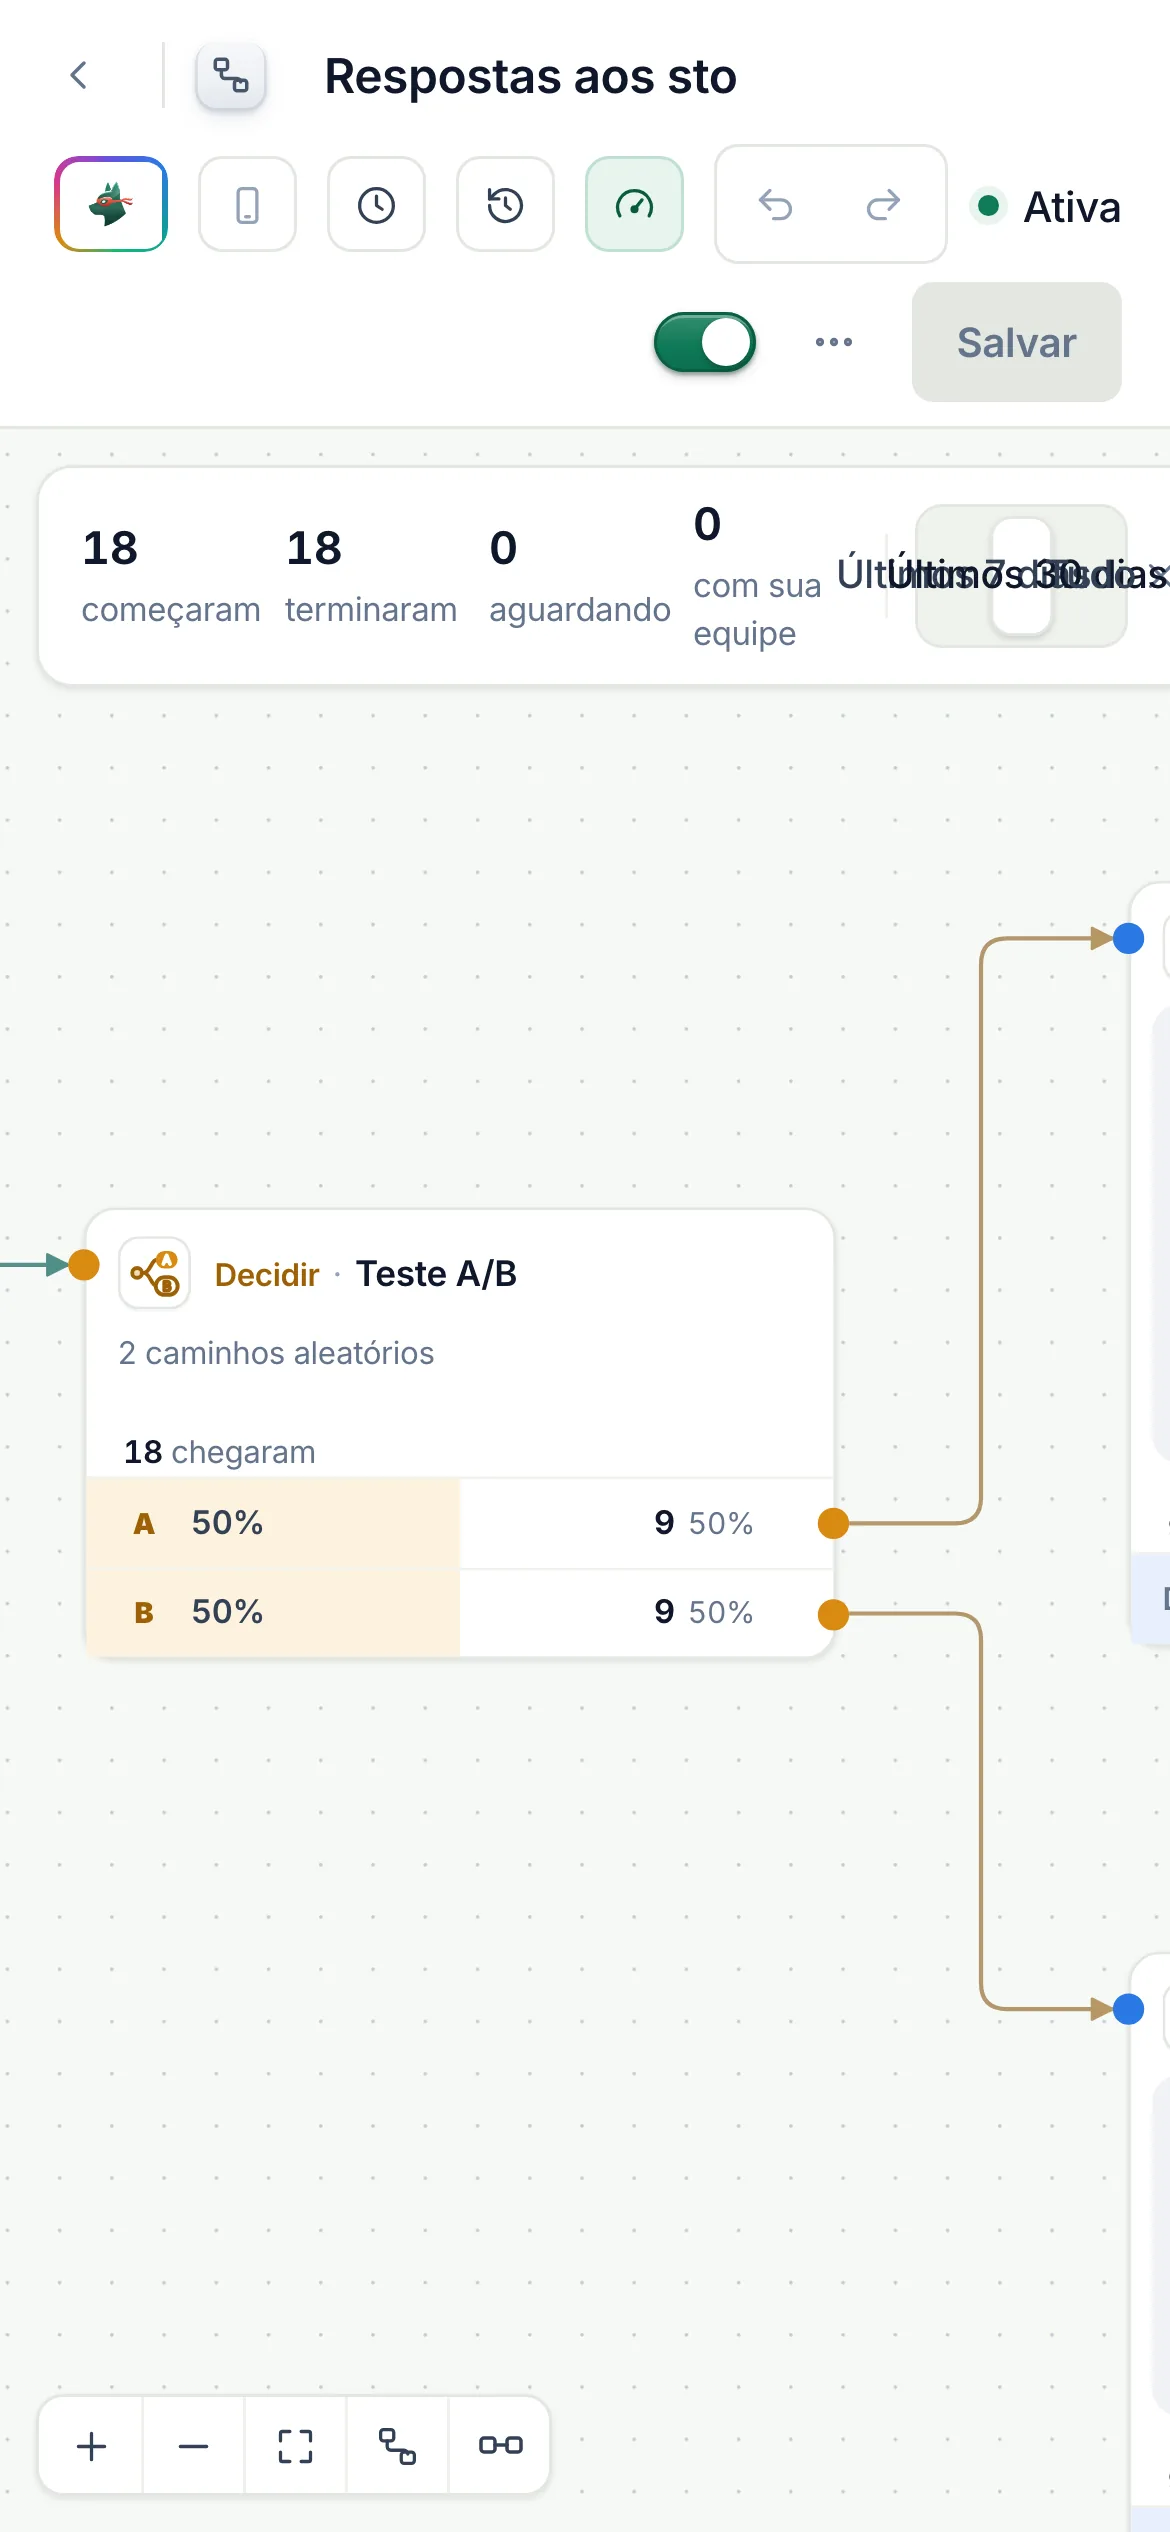Screen dimensions: 1170x2532
Task: Open the schedule clock icon
Action: [376, 204]
